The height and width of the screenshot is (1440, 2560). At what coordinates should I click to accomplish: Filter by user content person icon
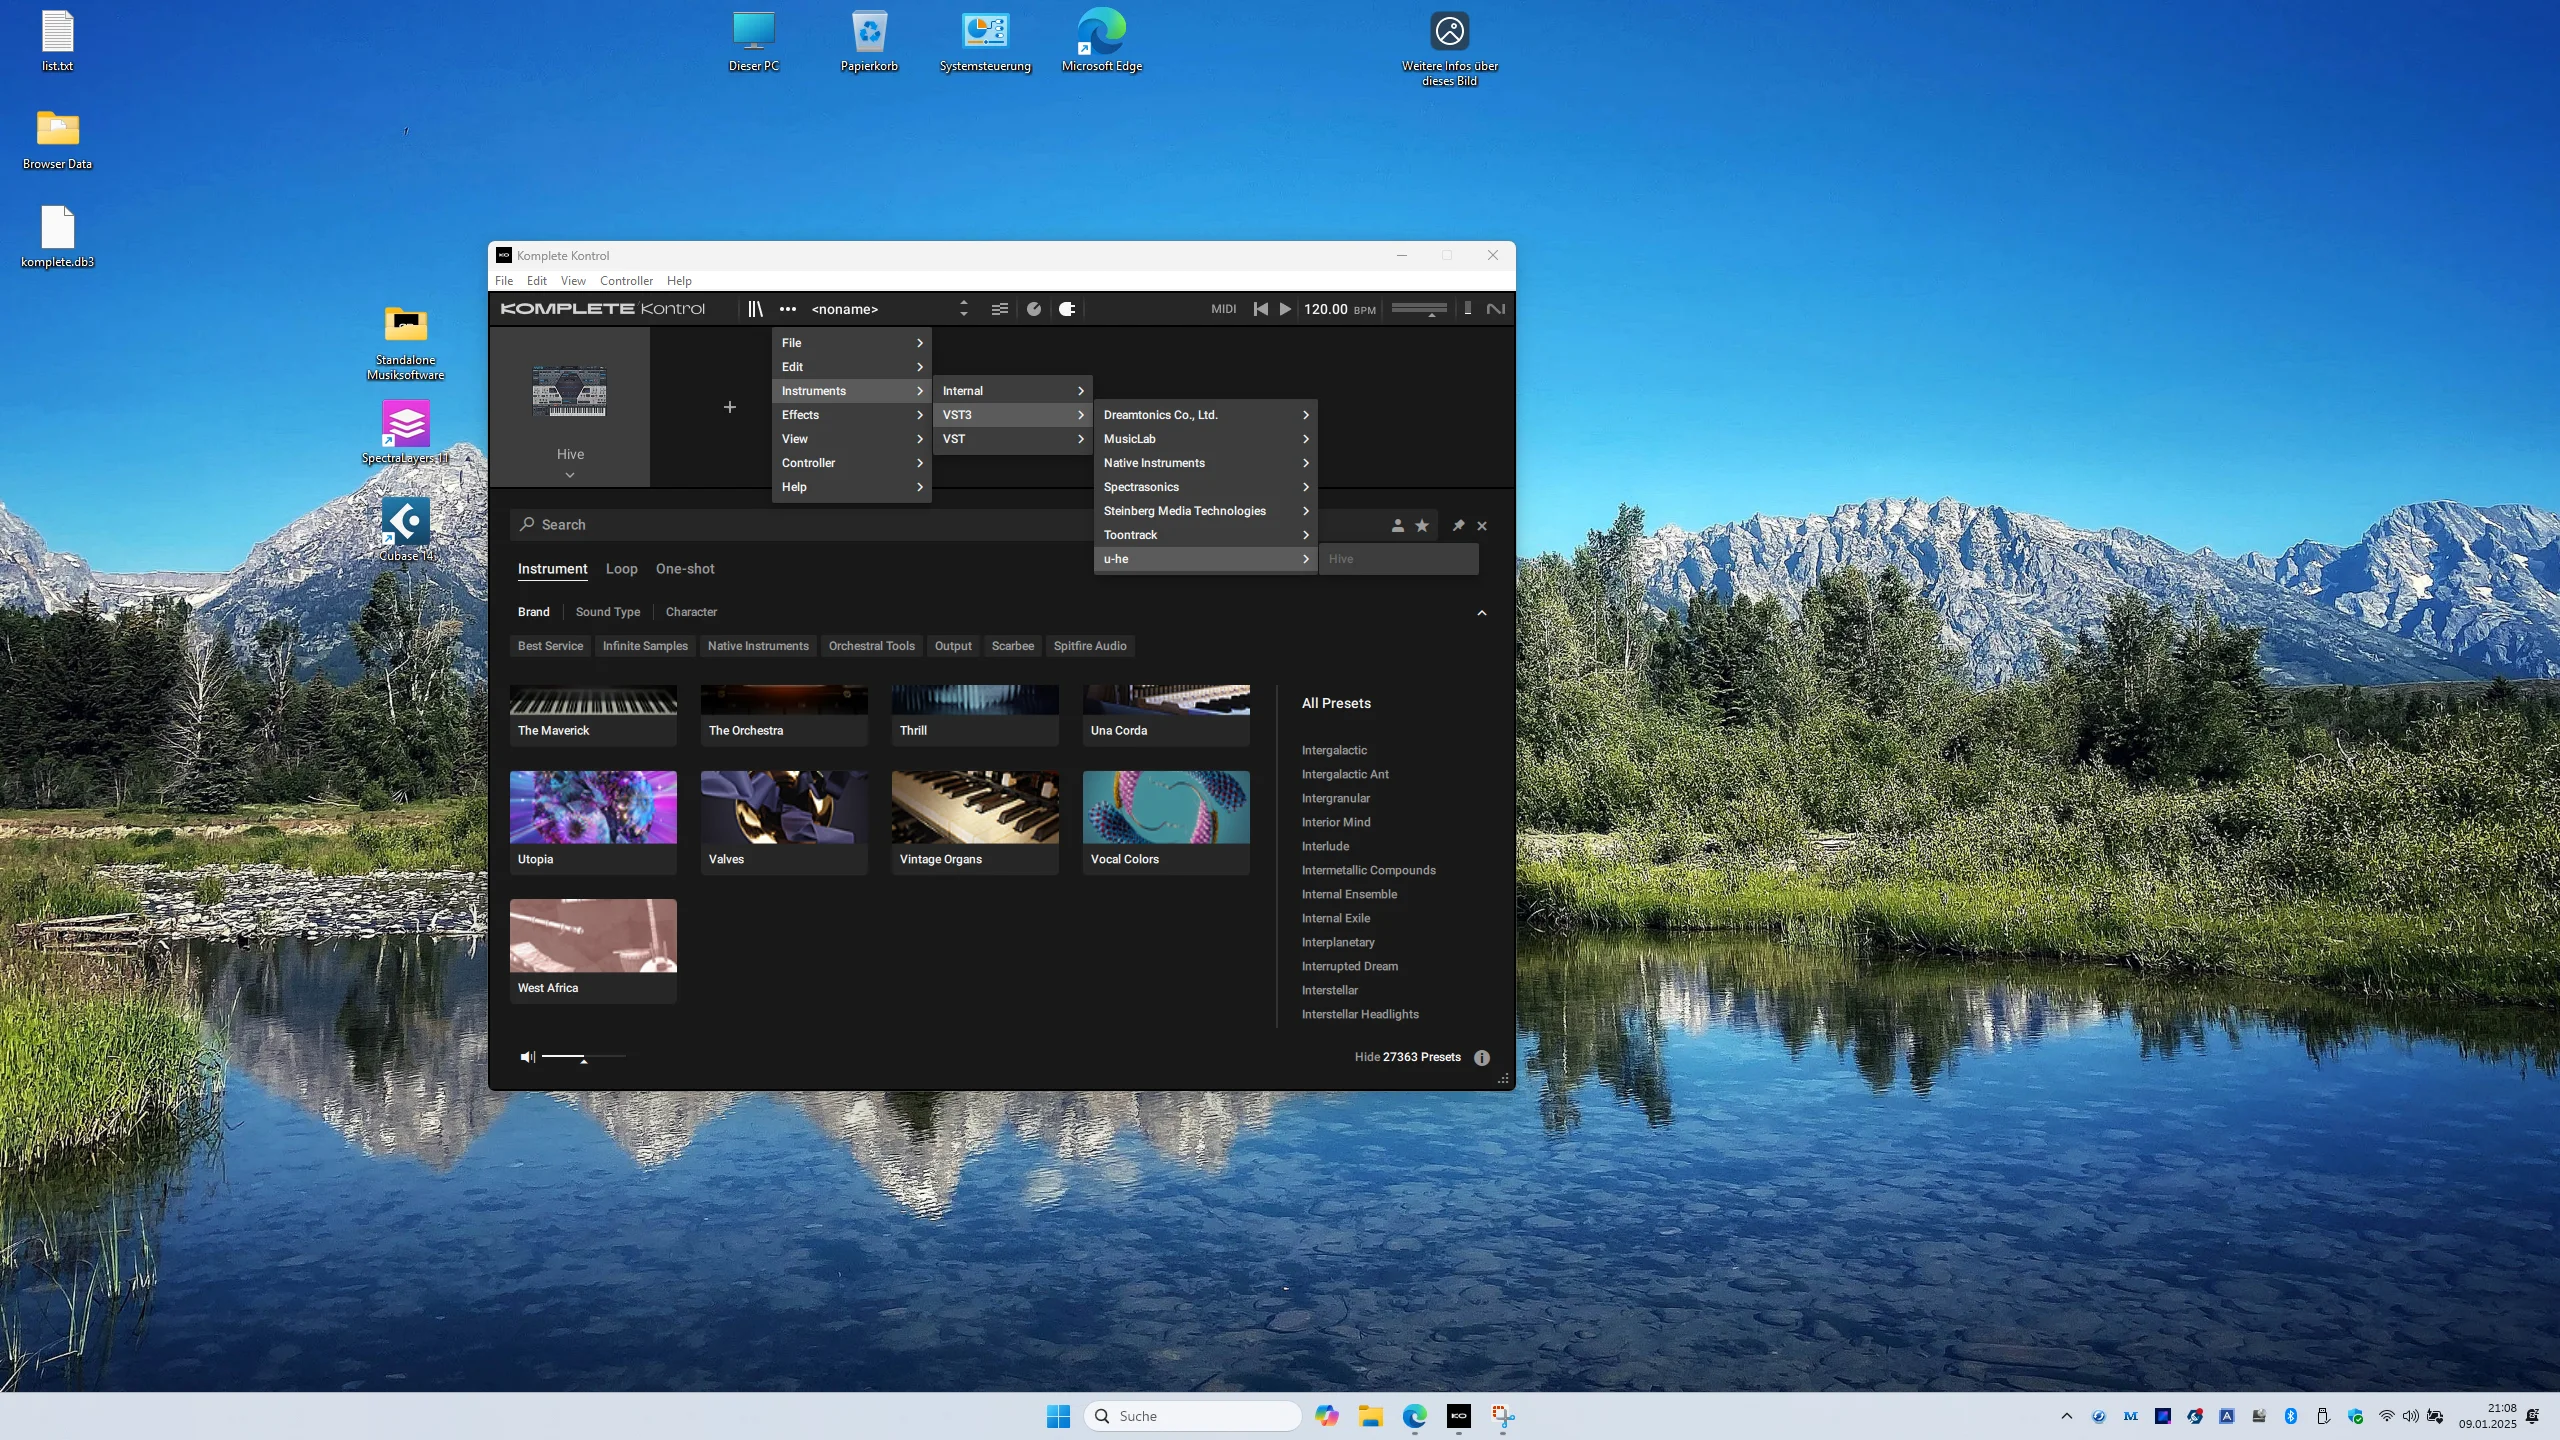1398,526
